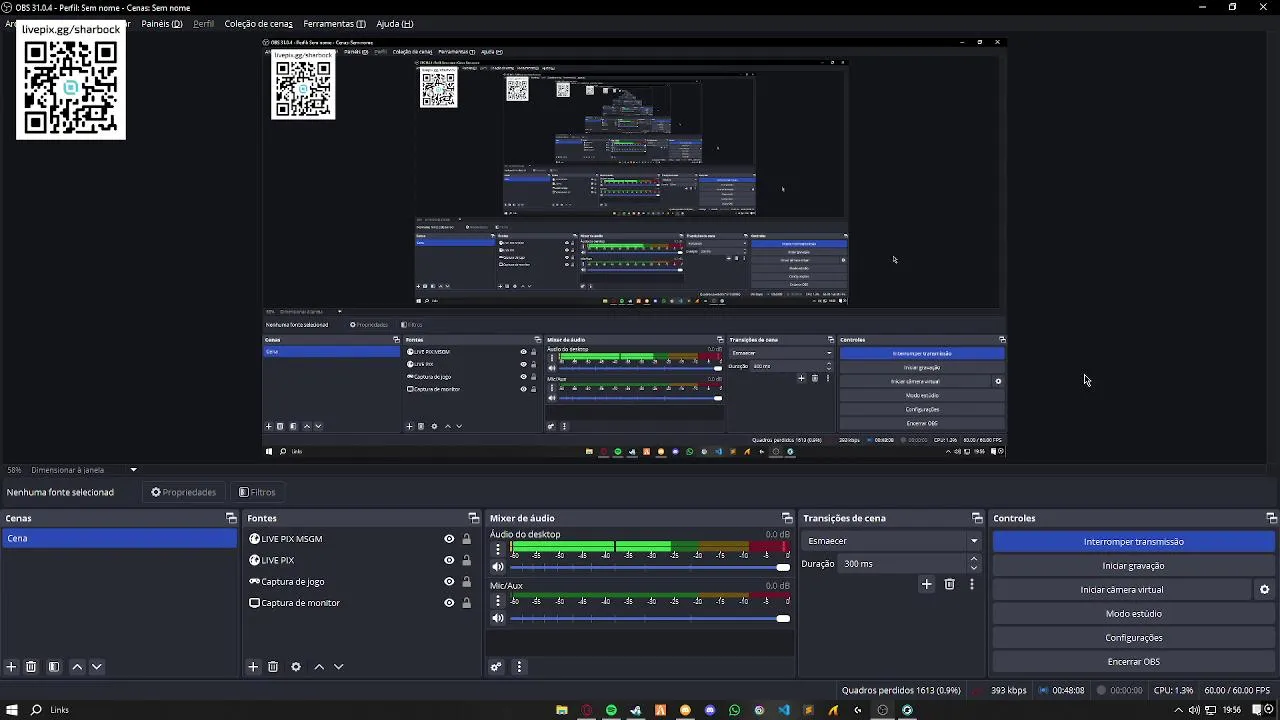1280x720 pixels.
Task: Open the Ajuda menu
Action: (394, 24)
